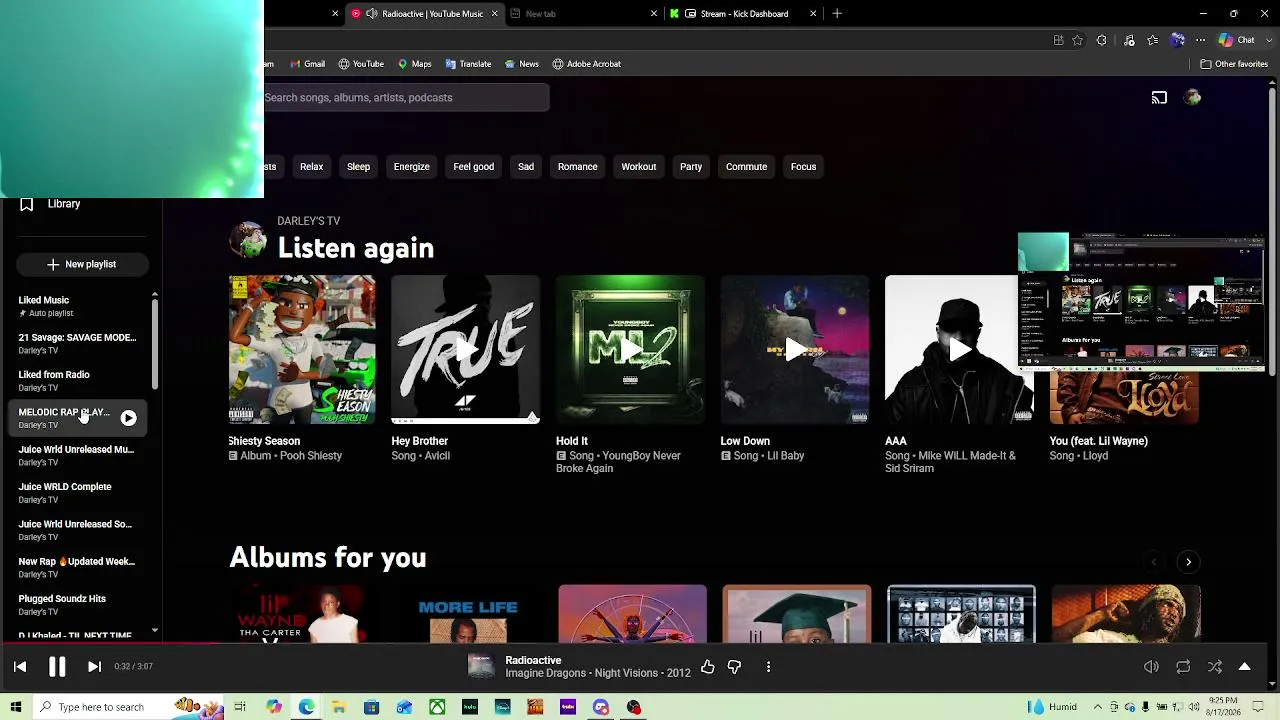Open the Translate bookmark
The width and height of the screenshot is (1280, 720).
[x=468, y=64]
